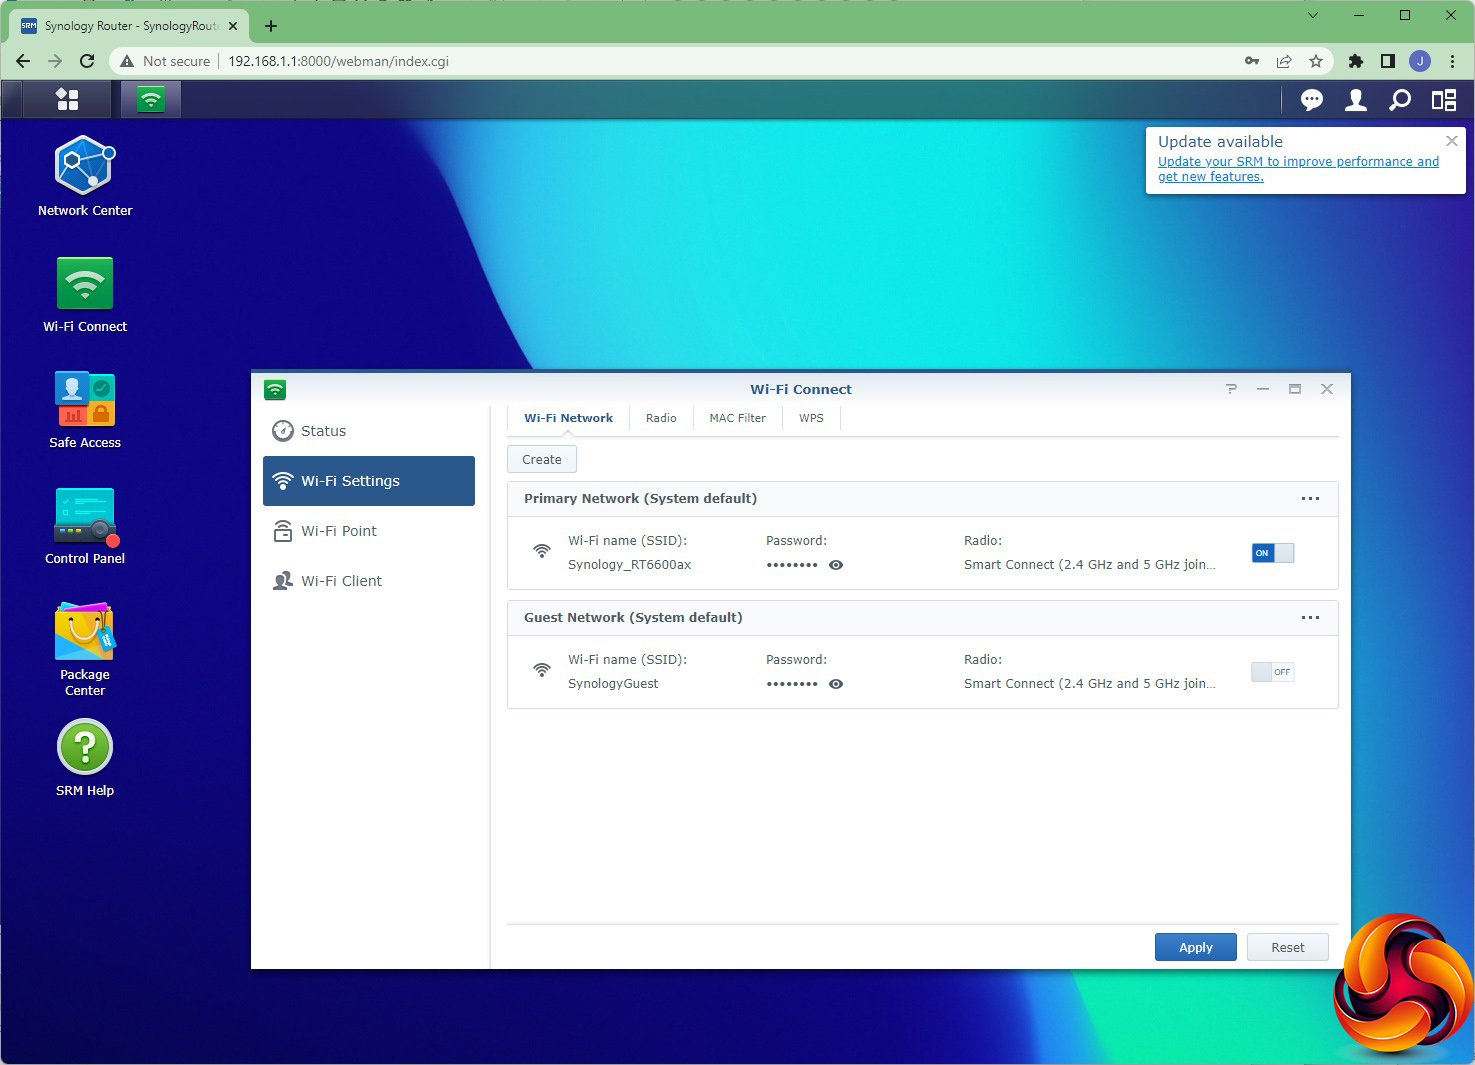Click the Primary Network Smart Connect radio value
This screenshot has width=1475, height=1065.
[1090, 565]
